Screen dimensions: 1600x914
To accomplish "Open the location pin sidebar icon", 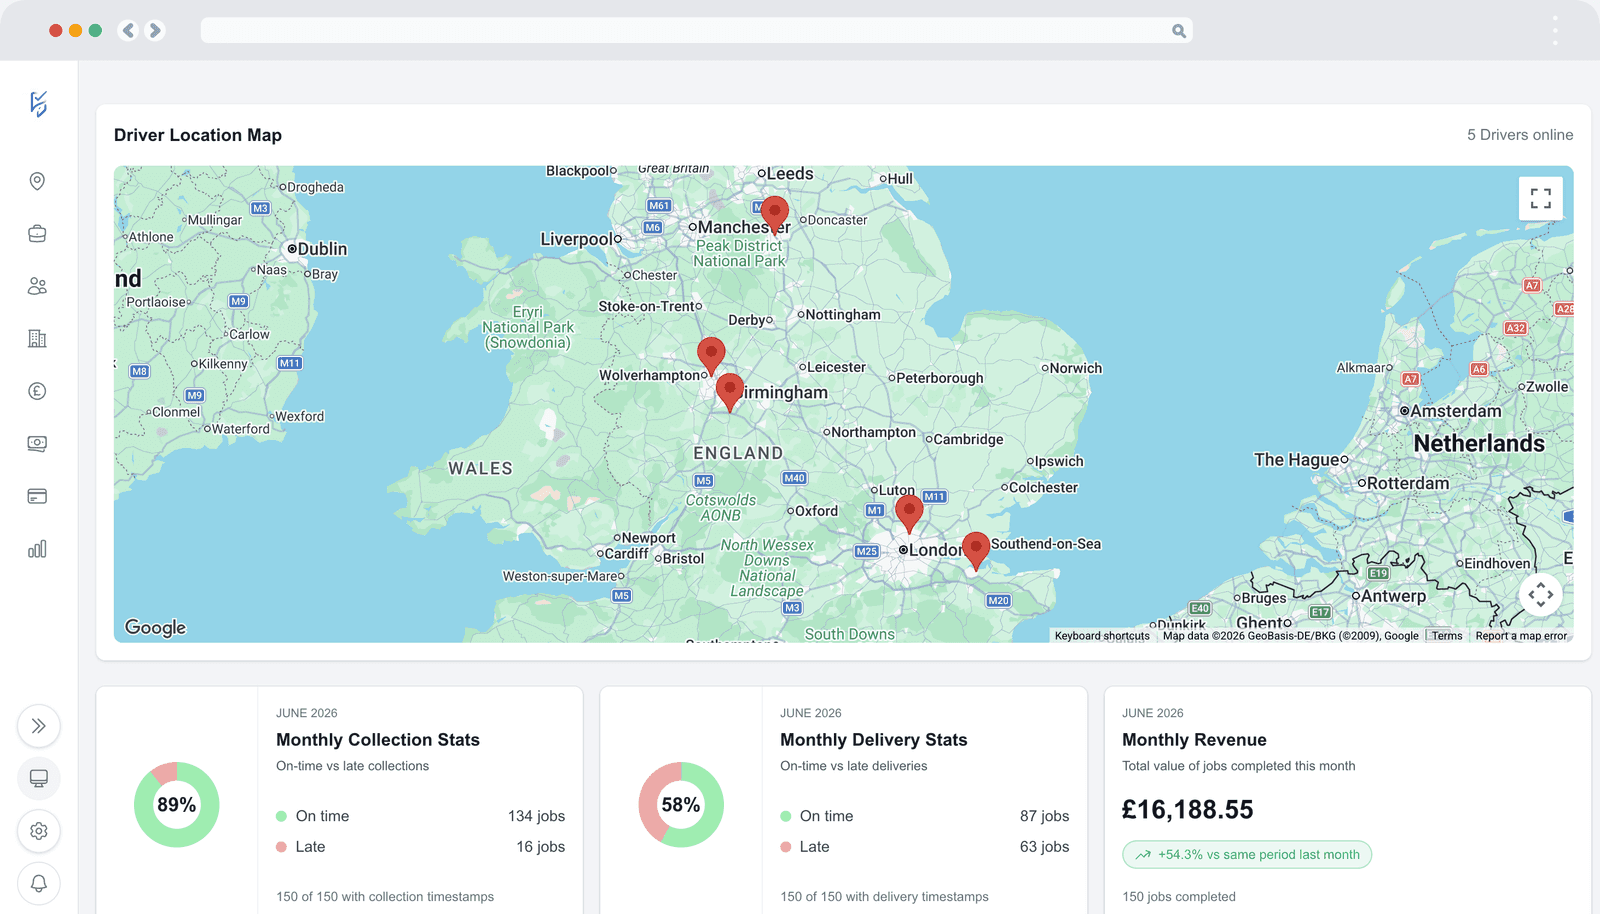I will [37, 181].
